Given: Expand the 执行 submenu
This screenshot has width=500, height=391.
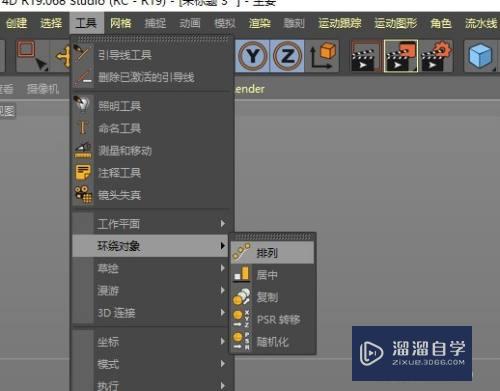Looking at the screenshot, I should 151,385.
